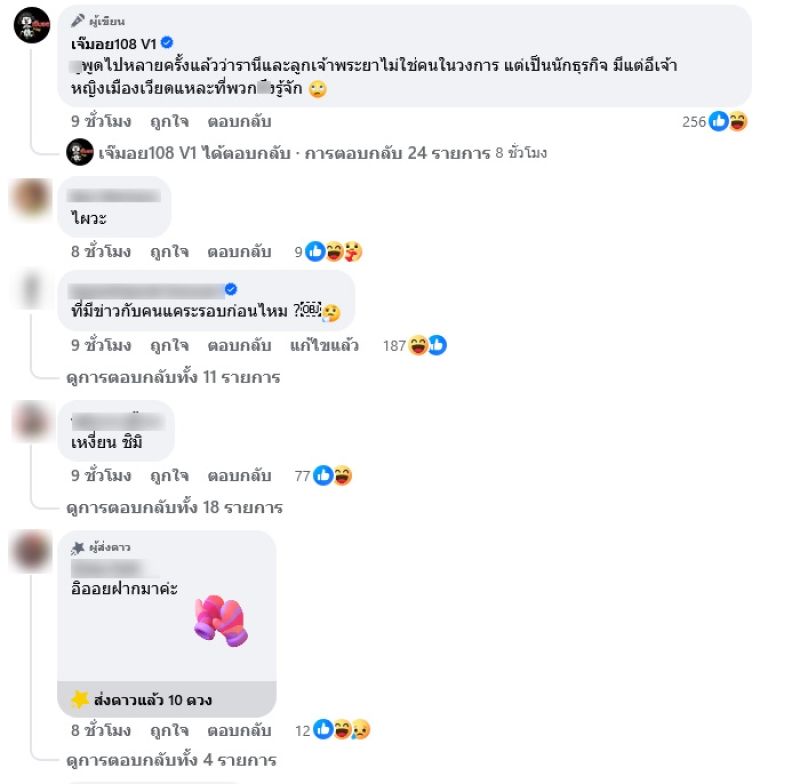Click the pink mittens sticker
This screenshot has width=800, height=784.
tap(221, 620)
